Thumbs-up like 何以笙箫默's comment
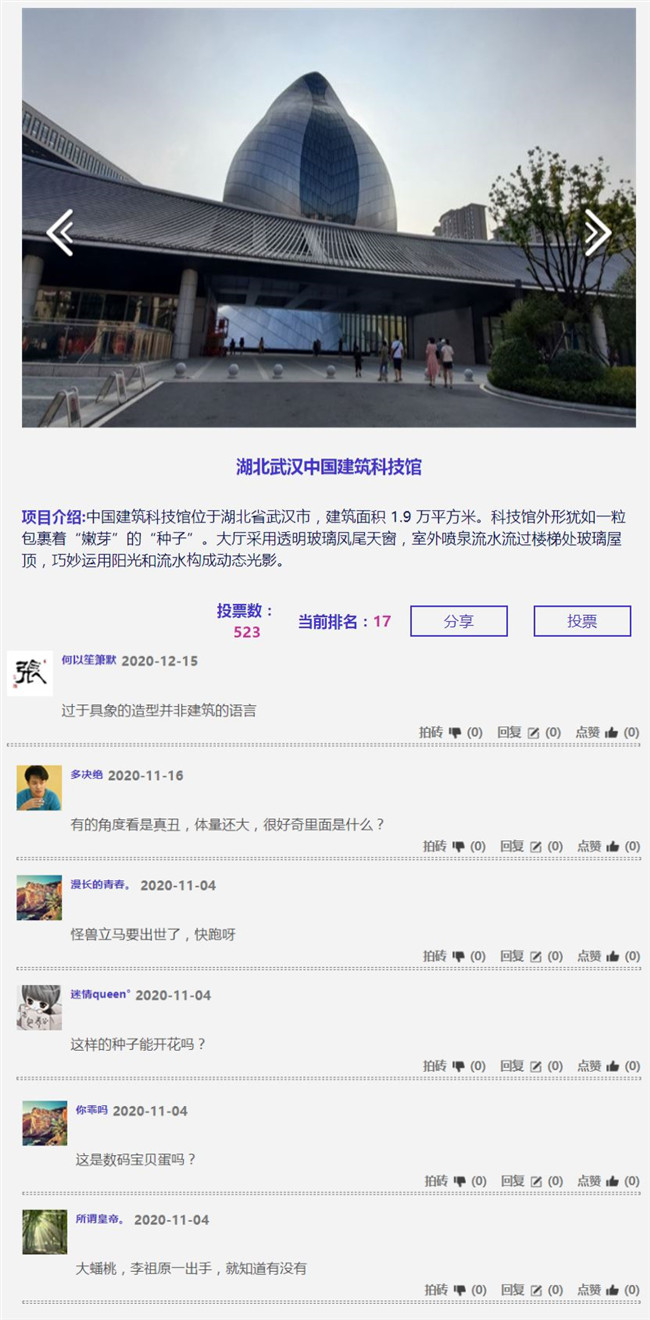Image resolution: width=650 pixels, height=1320 pixels. coord(611,733)
